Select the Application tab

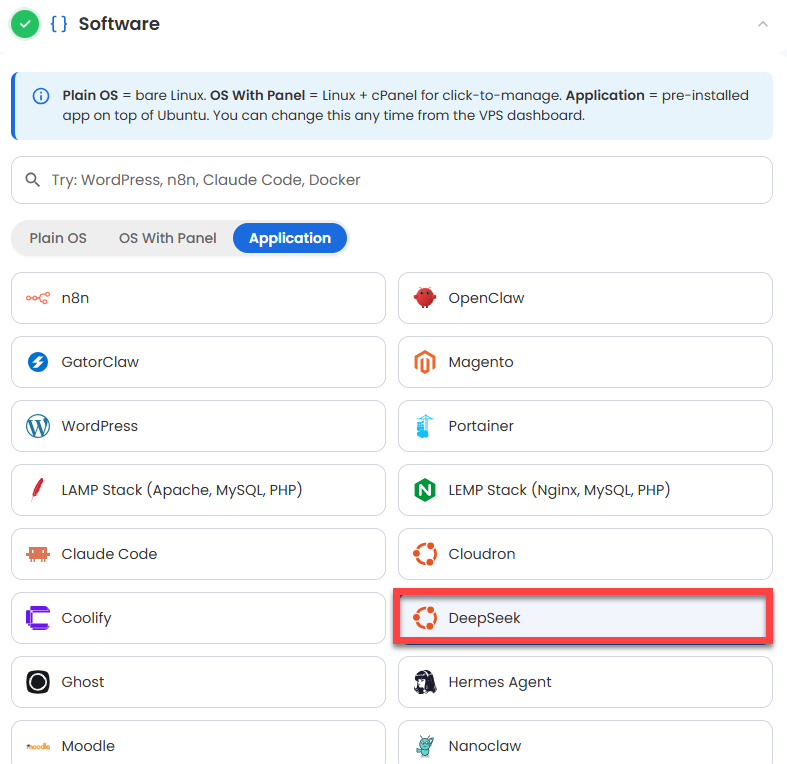290,238
